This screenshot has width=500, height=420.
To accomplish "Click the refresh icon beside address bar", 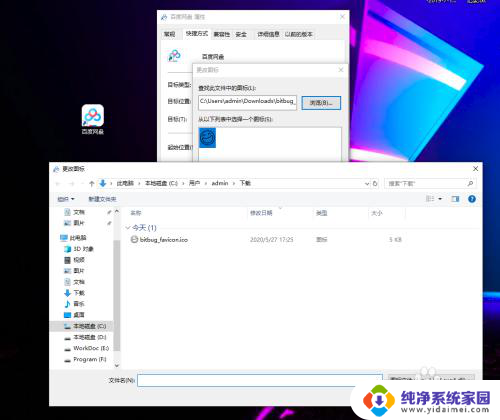I will pos(375,183).
